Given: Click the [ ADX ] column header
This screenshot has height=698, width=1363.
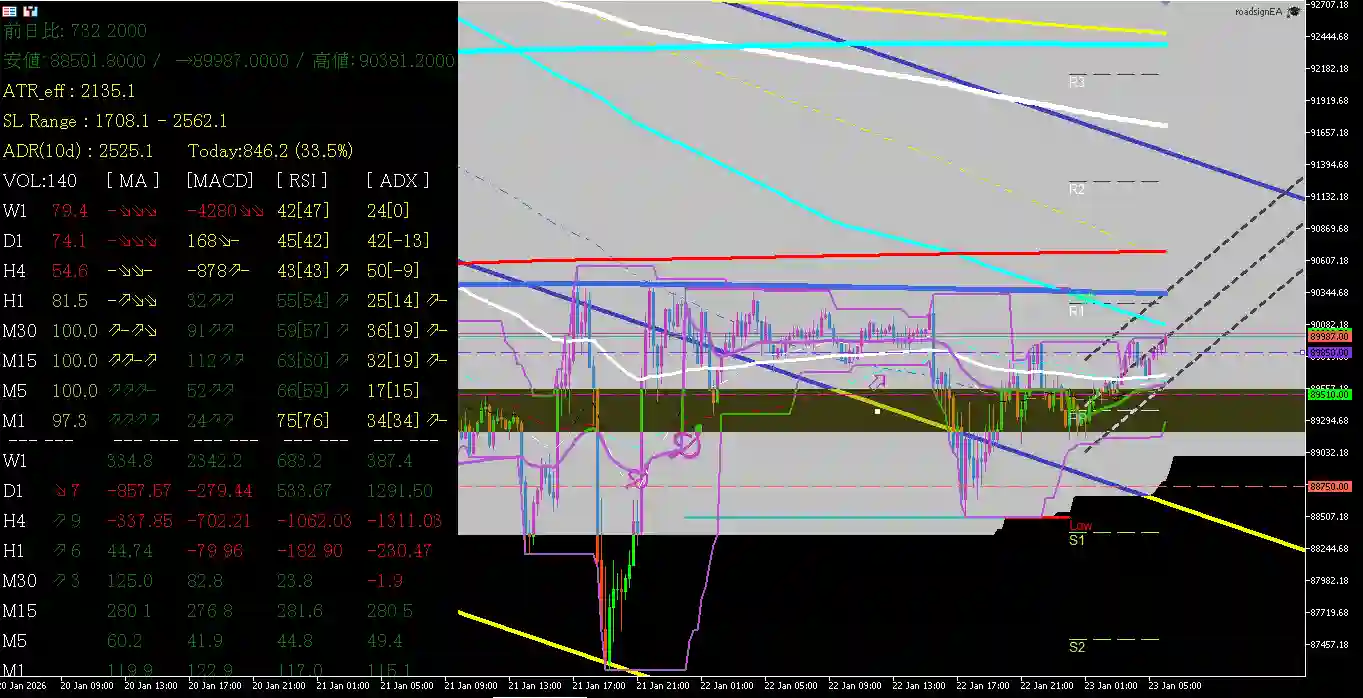Looking at the screenshot, I should tap(400, 180).
